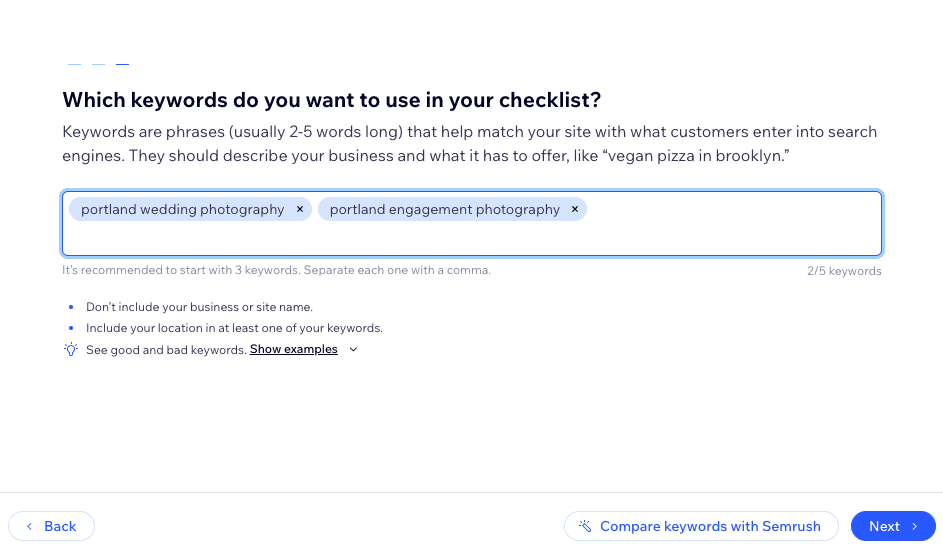Select the second progress step indicator
Viewport: 943px width, 554px height.
[99, 64]
